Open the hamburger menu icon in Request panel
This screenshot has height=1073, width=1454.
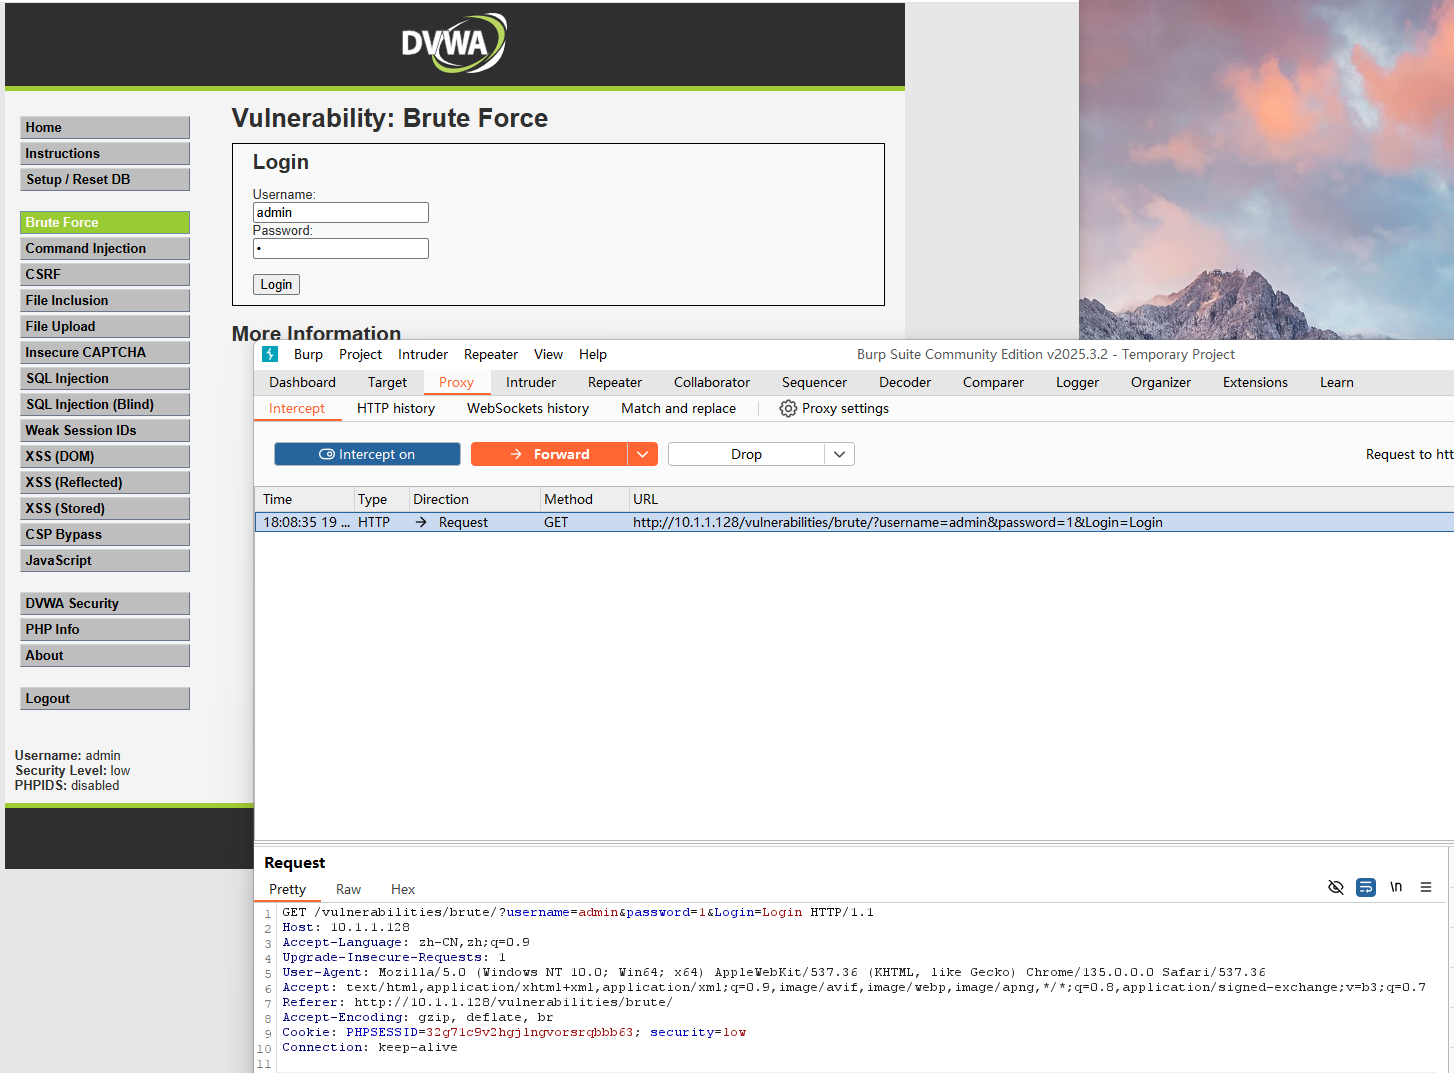[x=1426, y=887]
